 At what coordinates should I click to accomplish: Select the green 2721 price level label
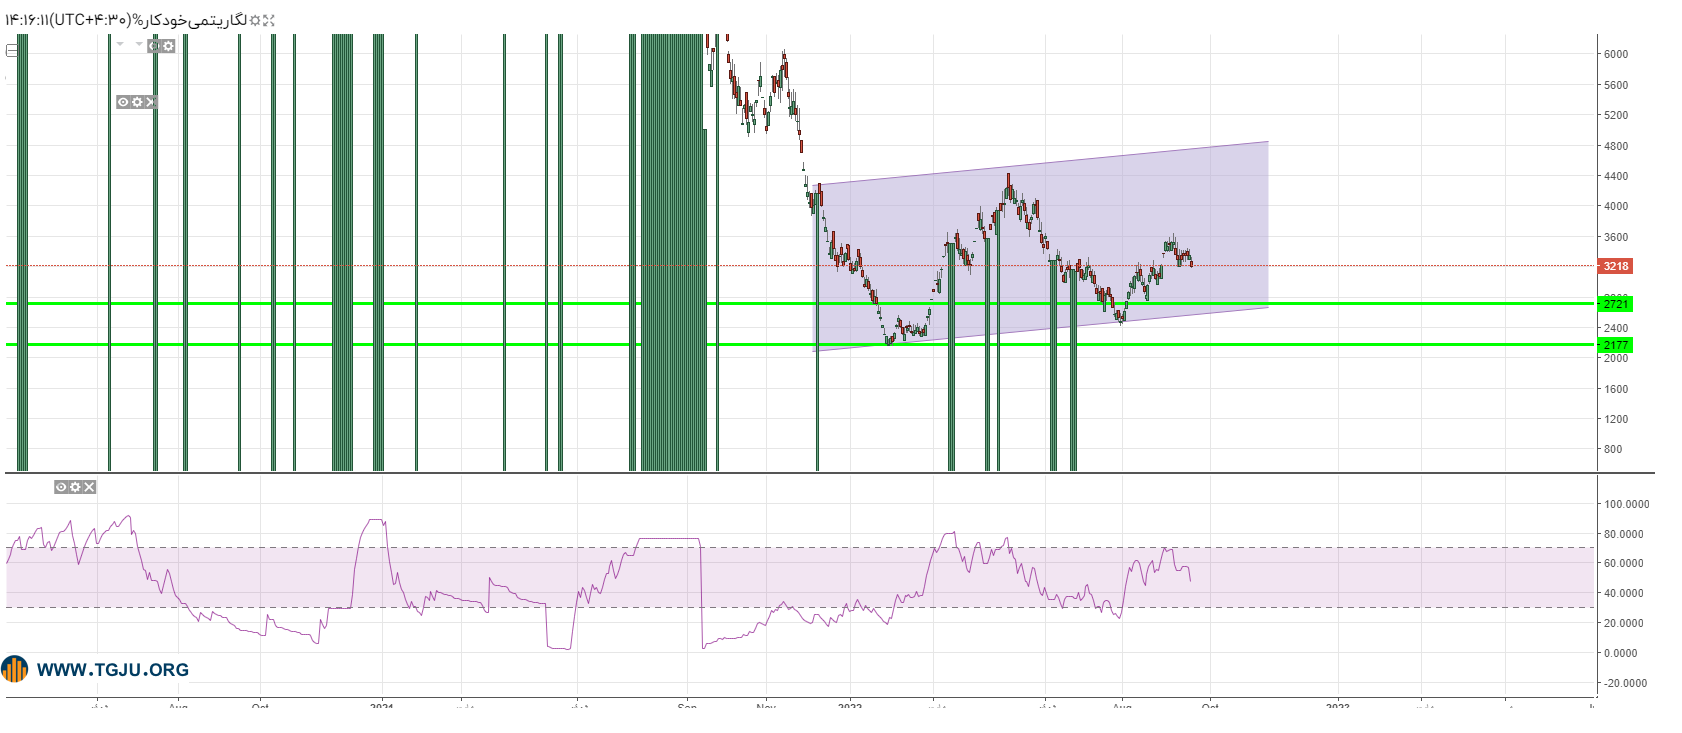[x=1616, y=303]
